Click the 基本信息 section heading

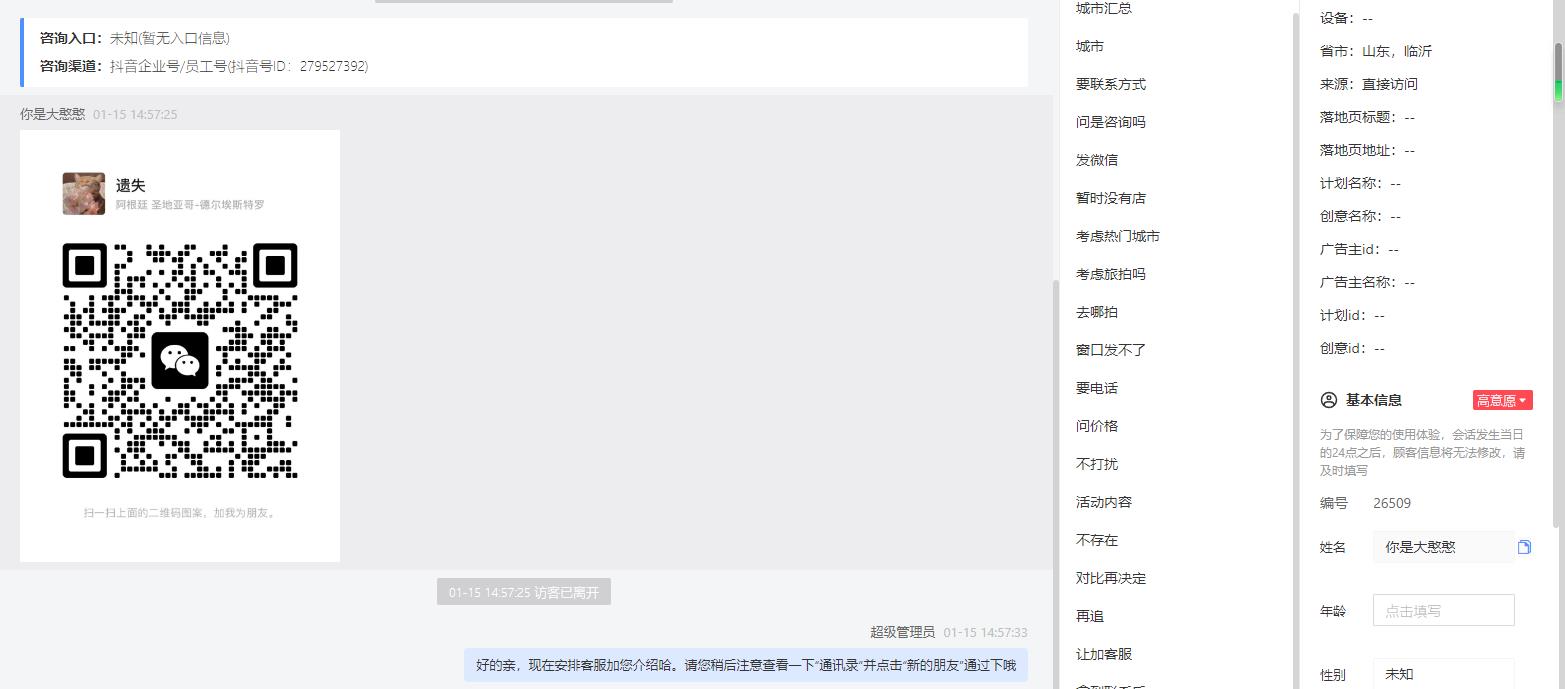click(1374, 400)
